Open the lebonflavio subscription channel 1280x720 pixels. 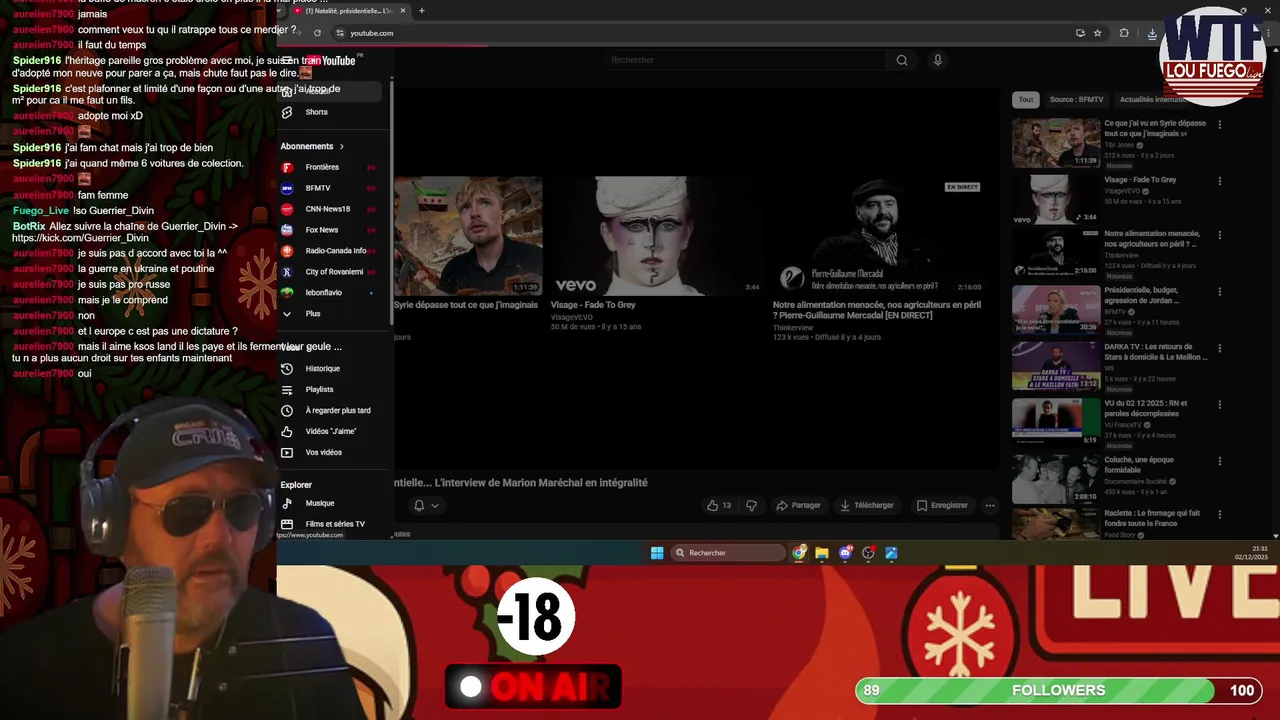(328, 293)
